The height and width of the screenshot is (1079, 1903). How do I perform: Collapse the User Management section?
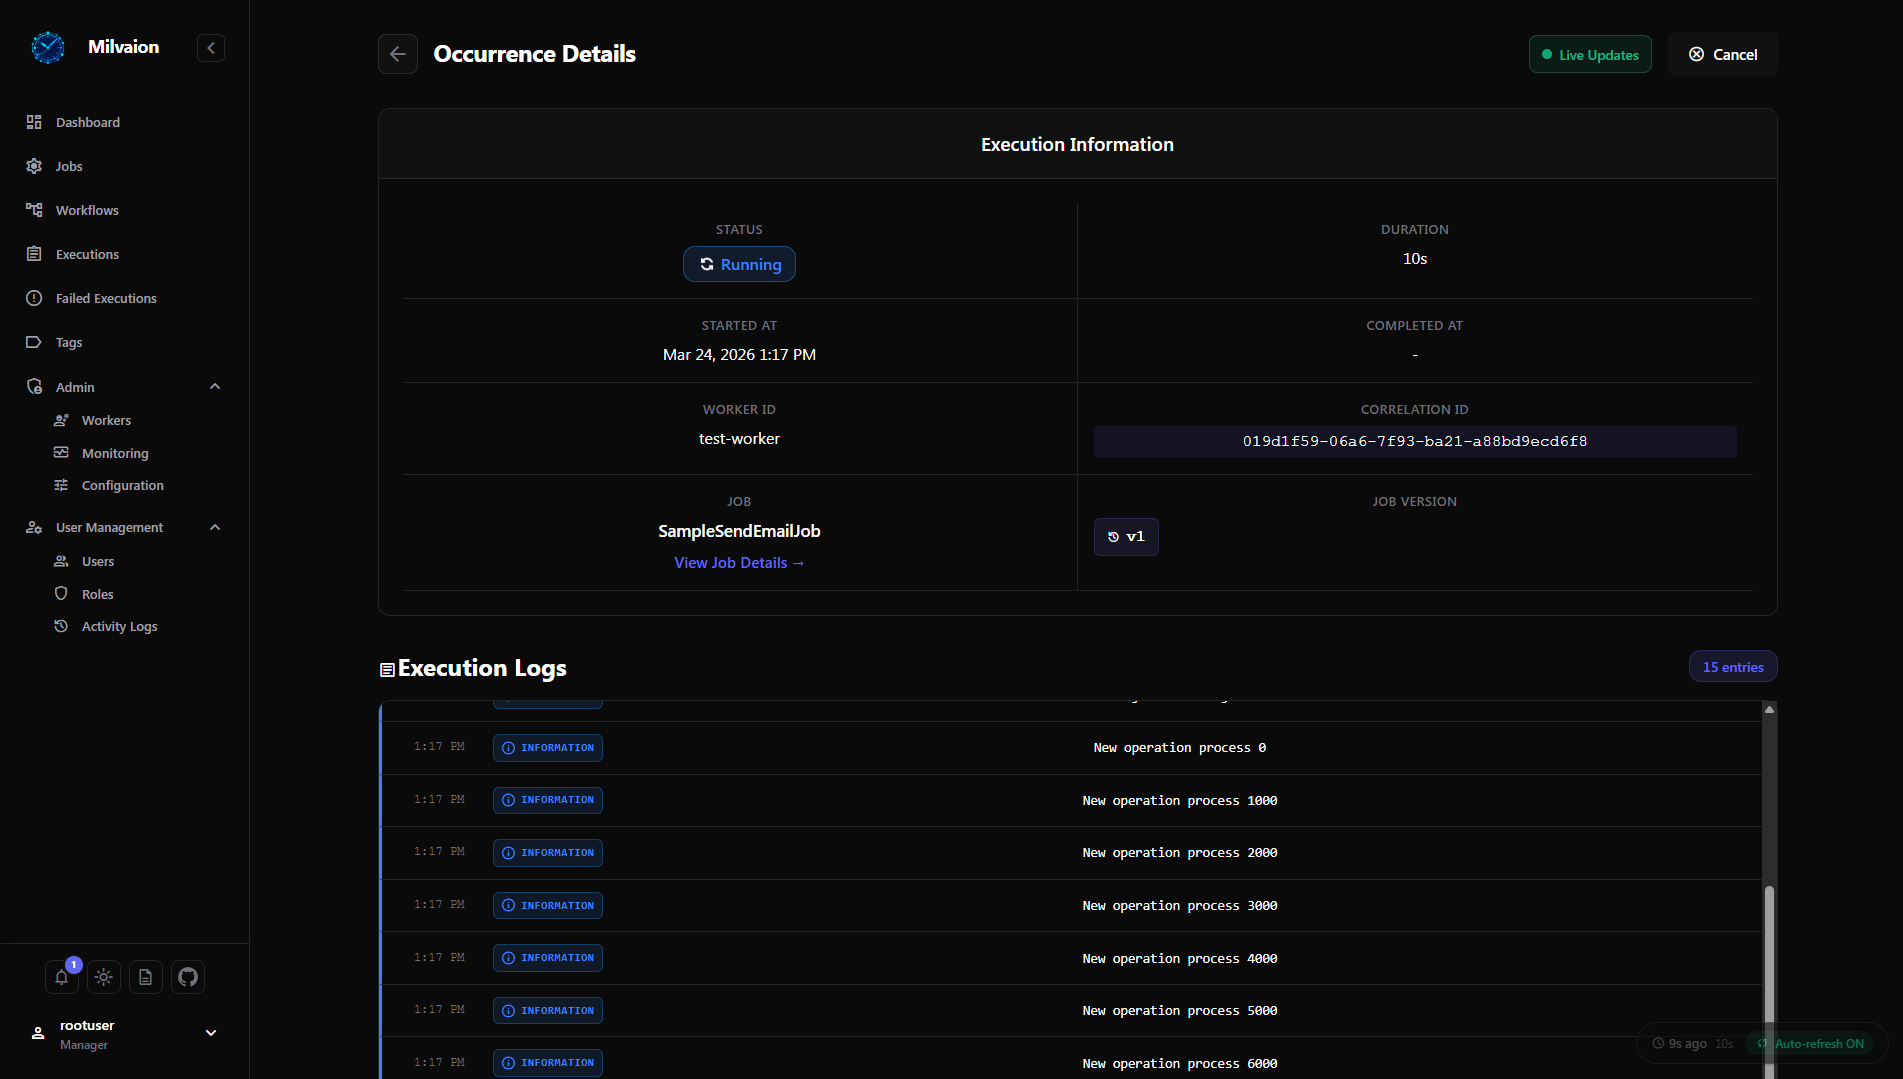pos(215,527)
